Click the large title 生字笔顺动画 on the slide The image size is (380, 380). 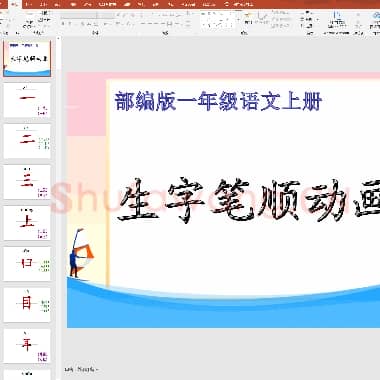249,201
